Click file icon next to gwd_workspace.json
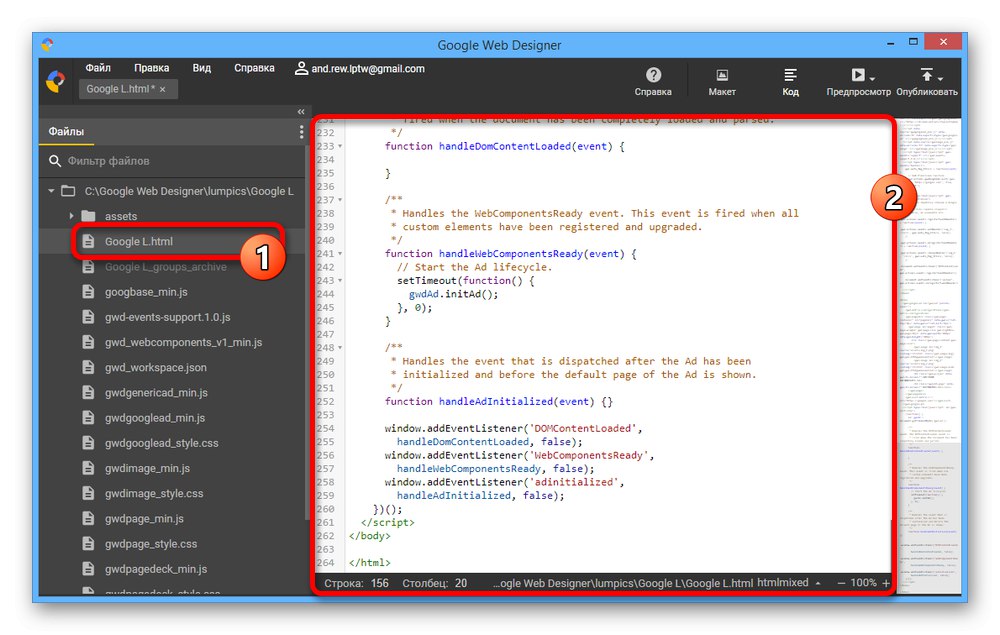The height and width of the screenshot is (635, 1000). coord(89,367)
